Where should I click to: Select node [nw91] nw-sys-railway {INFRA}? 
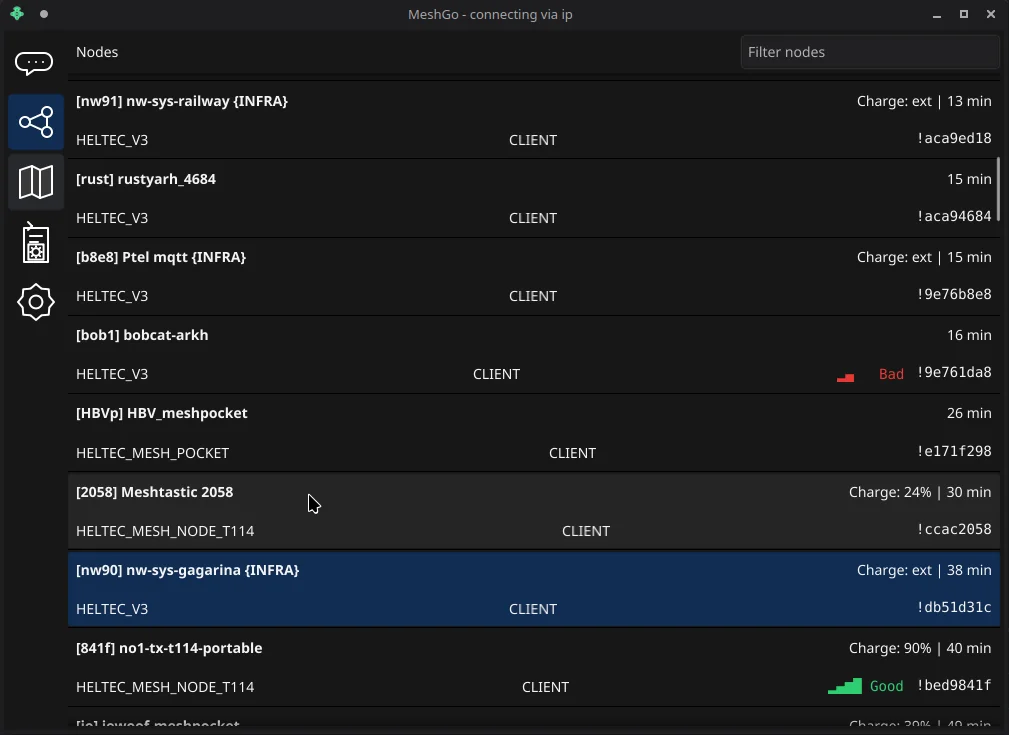[x=534, y=120]
